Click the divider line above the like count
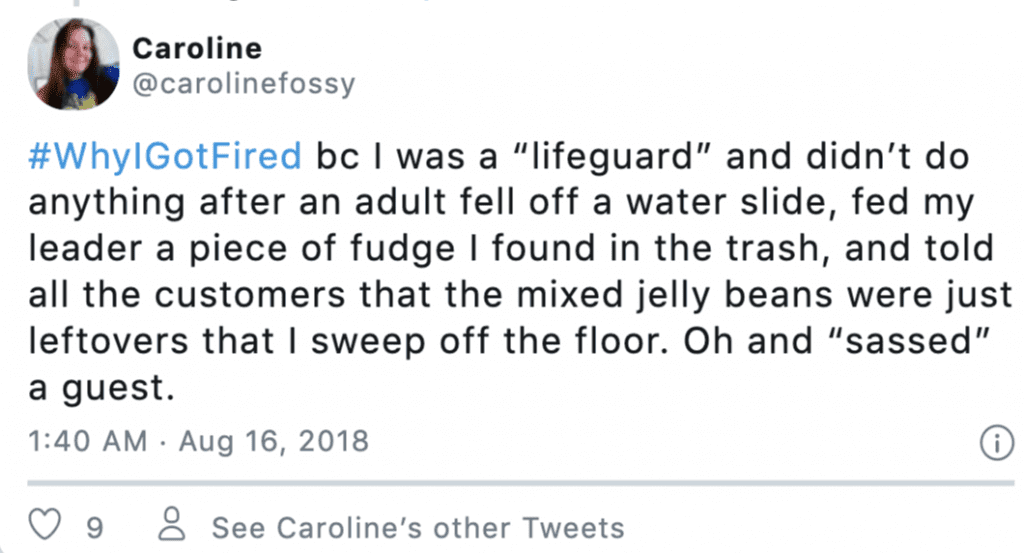Image resolution: width=1024 pixels, height=553 pixels. [520, 484]
